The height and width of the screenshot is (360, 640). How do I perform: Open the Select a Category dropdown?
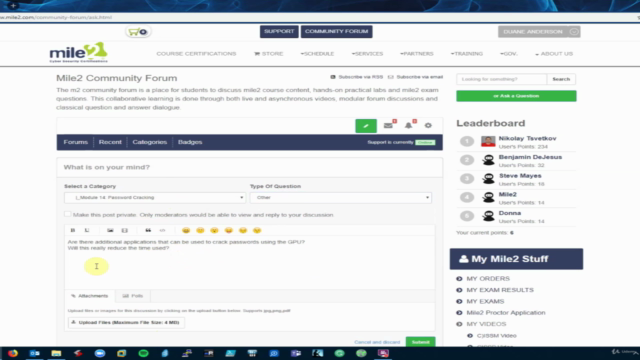(x=154, y=198)
